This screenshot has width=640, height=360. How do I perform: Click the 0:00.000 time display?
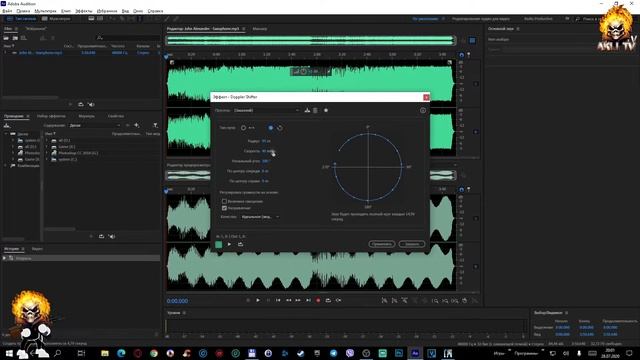(177, 301)
